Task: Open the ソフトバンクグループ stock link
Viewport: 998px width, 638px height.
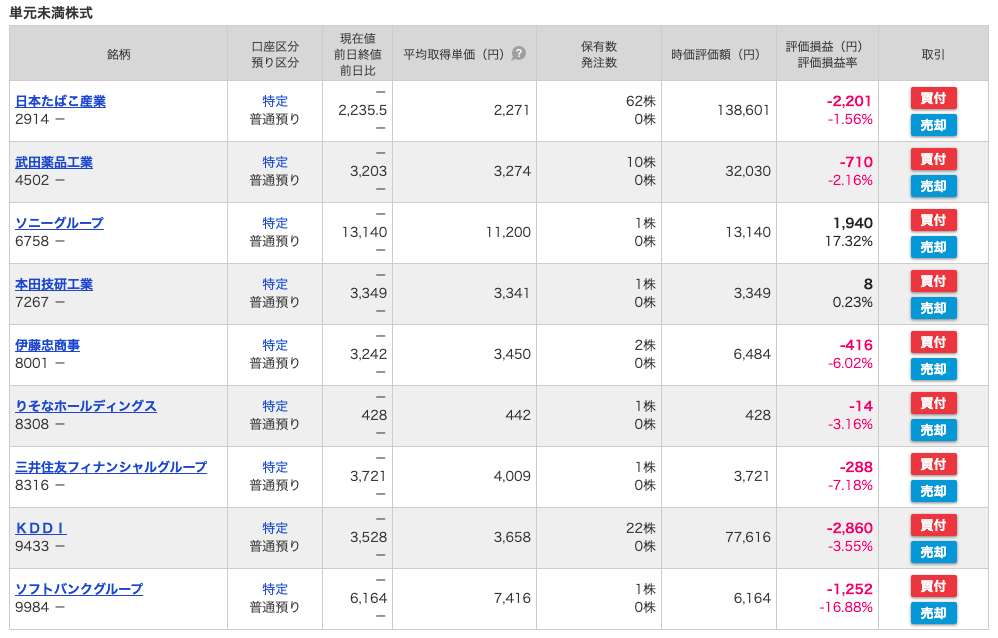Action: (79, 590)
